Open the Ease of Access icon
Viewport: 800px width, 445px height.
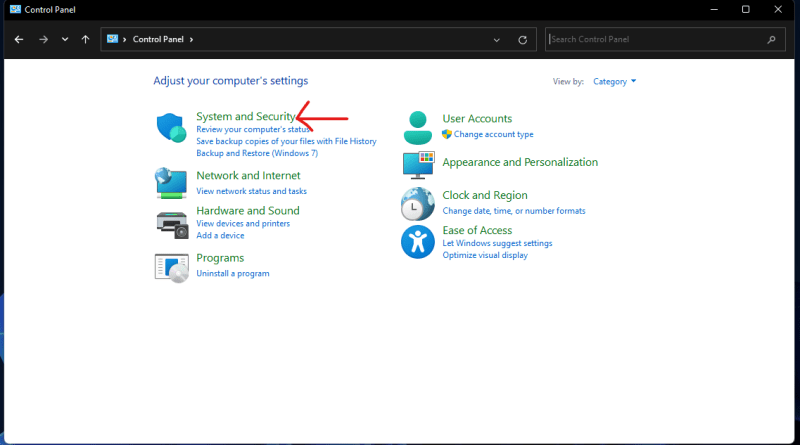point(418,242)
